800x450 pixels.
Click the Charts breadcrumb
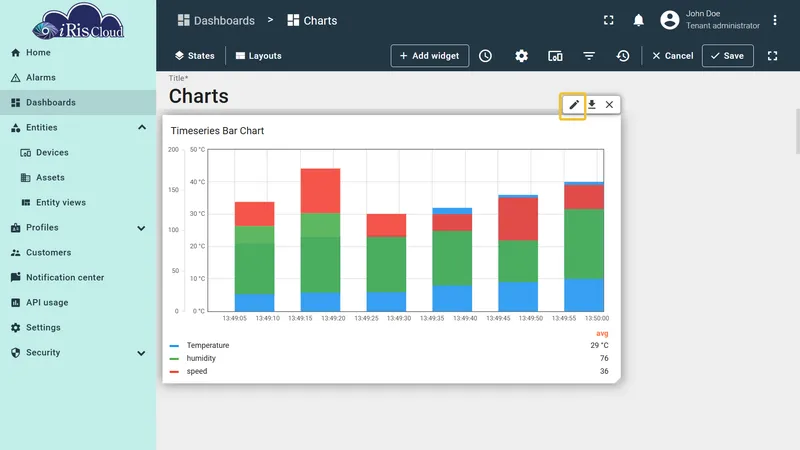312,20
